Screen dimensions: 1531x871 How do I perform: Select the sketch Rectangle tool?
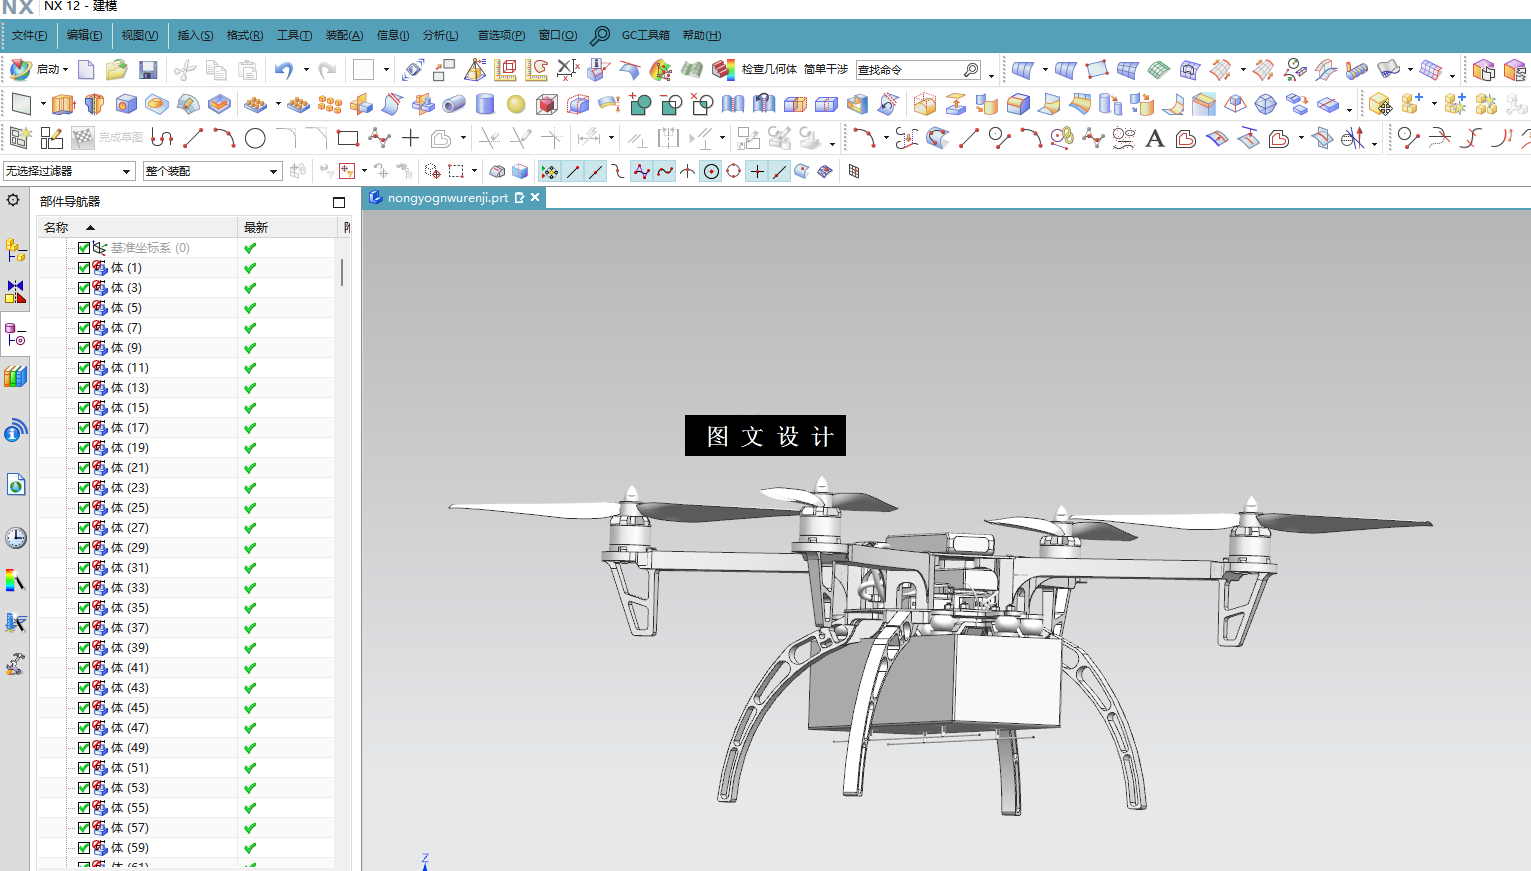click(347, 138)
